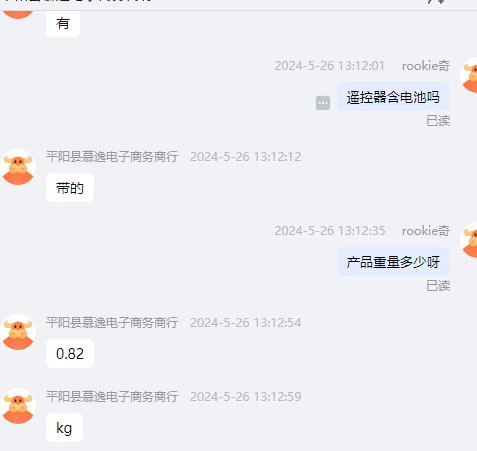Click rookie奇 username at 13:12:01
Viewport: 477px width, 451px height.
click(426, 66)
